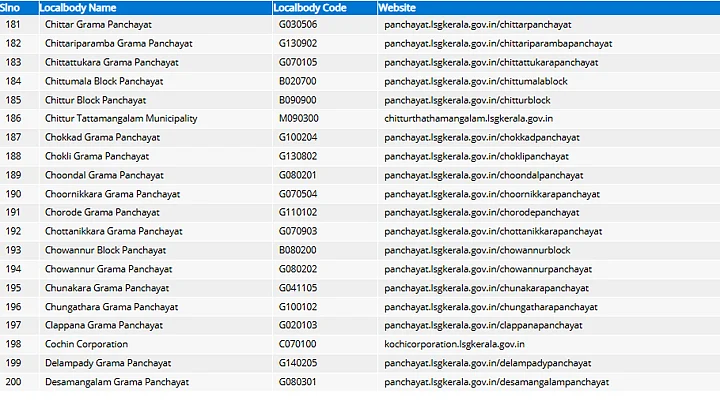Click serial number 200 cell
The width and height of the screenshot is (720, 401).
click(x=13, y=382)
